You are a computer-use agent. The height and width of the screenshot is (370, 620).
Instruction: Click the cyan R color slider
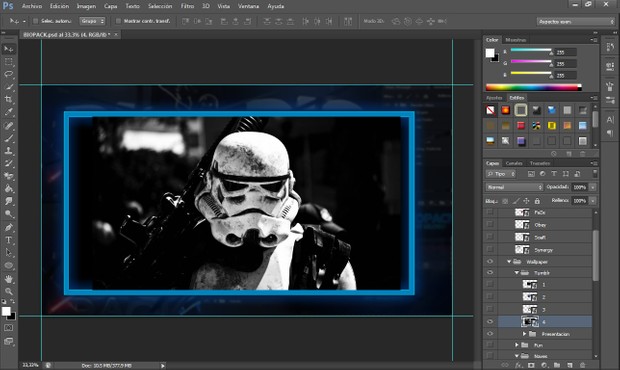531,50
